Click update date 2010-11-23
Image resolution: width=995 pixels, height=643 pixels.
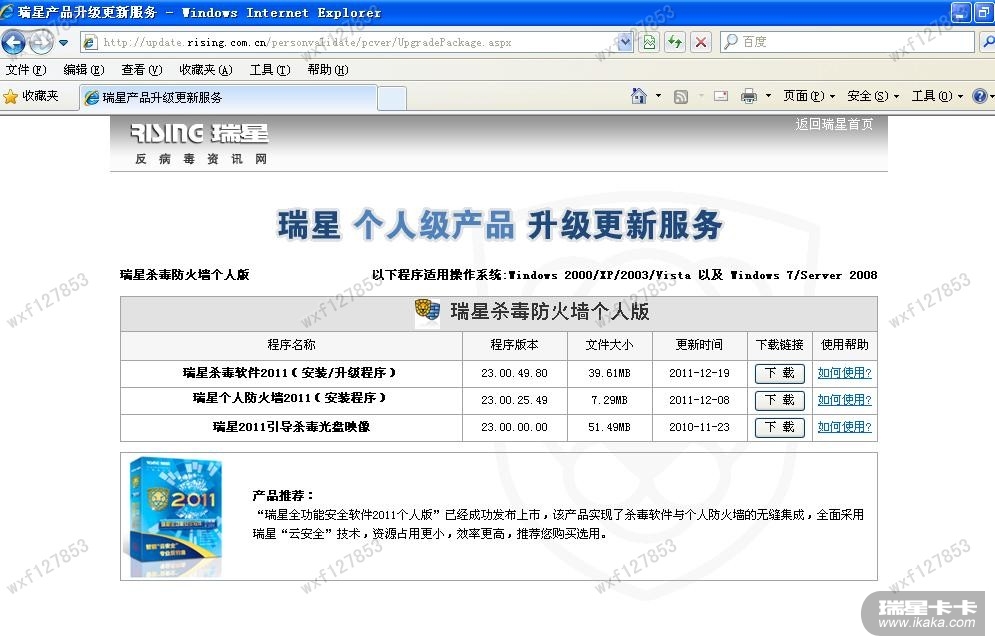pyautogui.click(x=699, y=427)
